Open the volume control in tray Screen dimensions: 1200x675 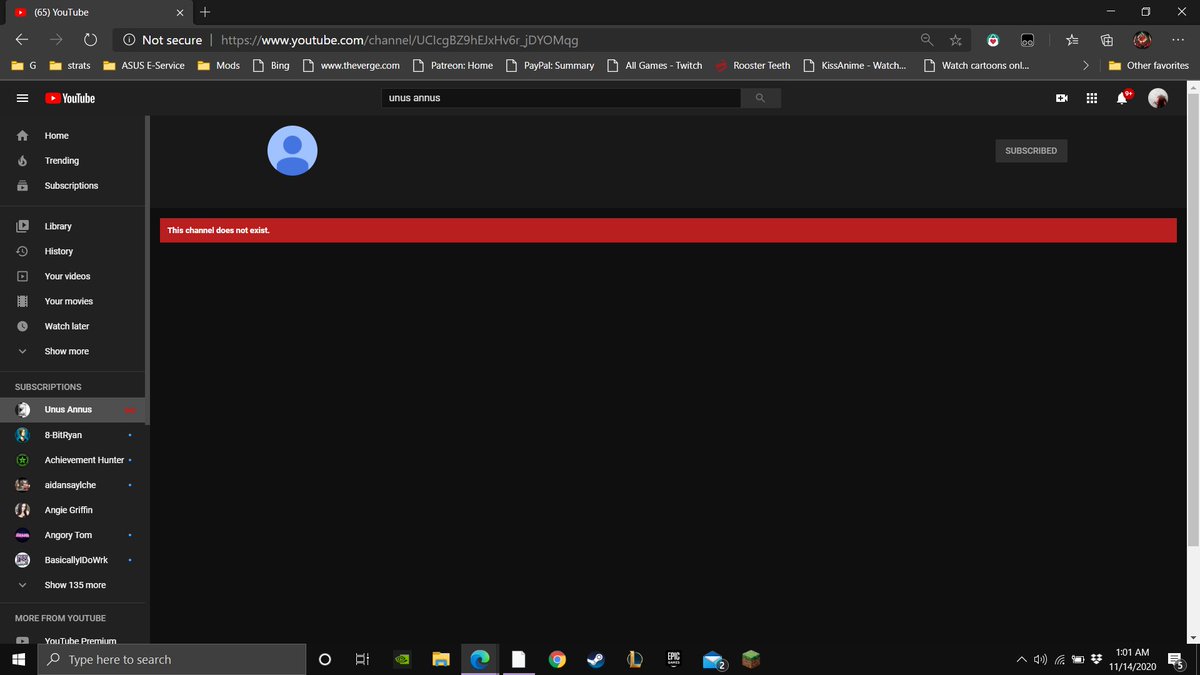click(1040, 659)
